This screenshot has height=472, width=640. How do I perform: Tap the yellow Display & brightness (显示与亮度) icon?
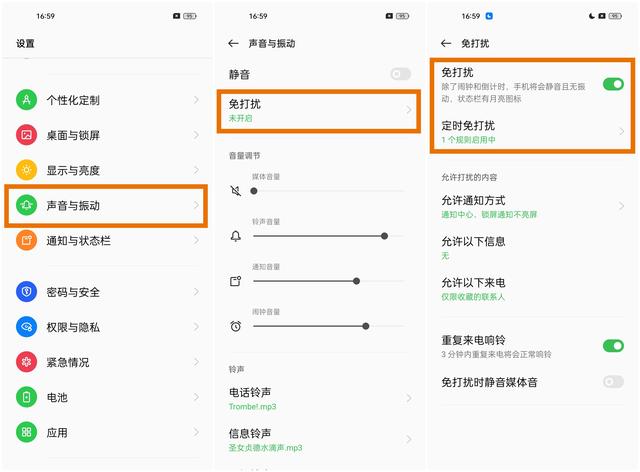[27, 170]
